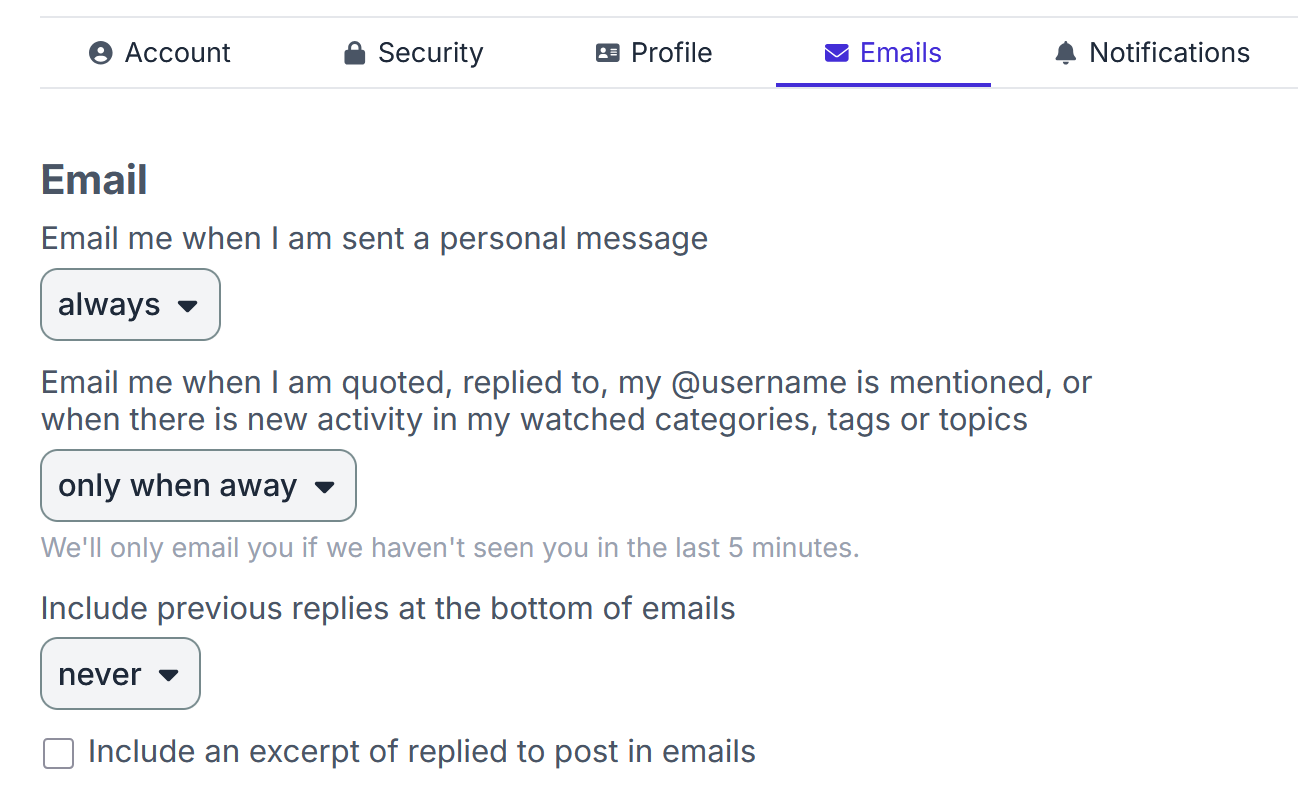Open the previous replies 'never' dropdown

(x=120, y=674)
